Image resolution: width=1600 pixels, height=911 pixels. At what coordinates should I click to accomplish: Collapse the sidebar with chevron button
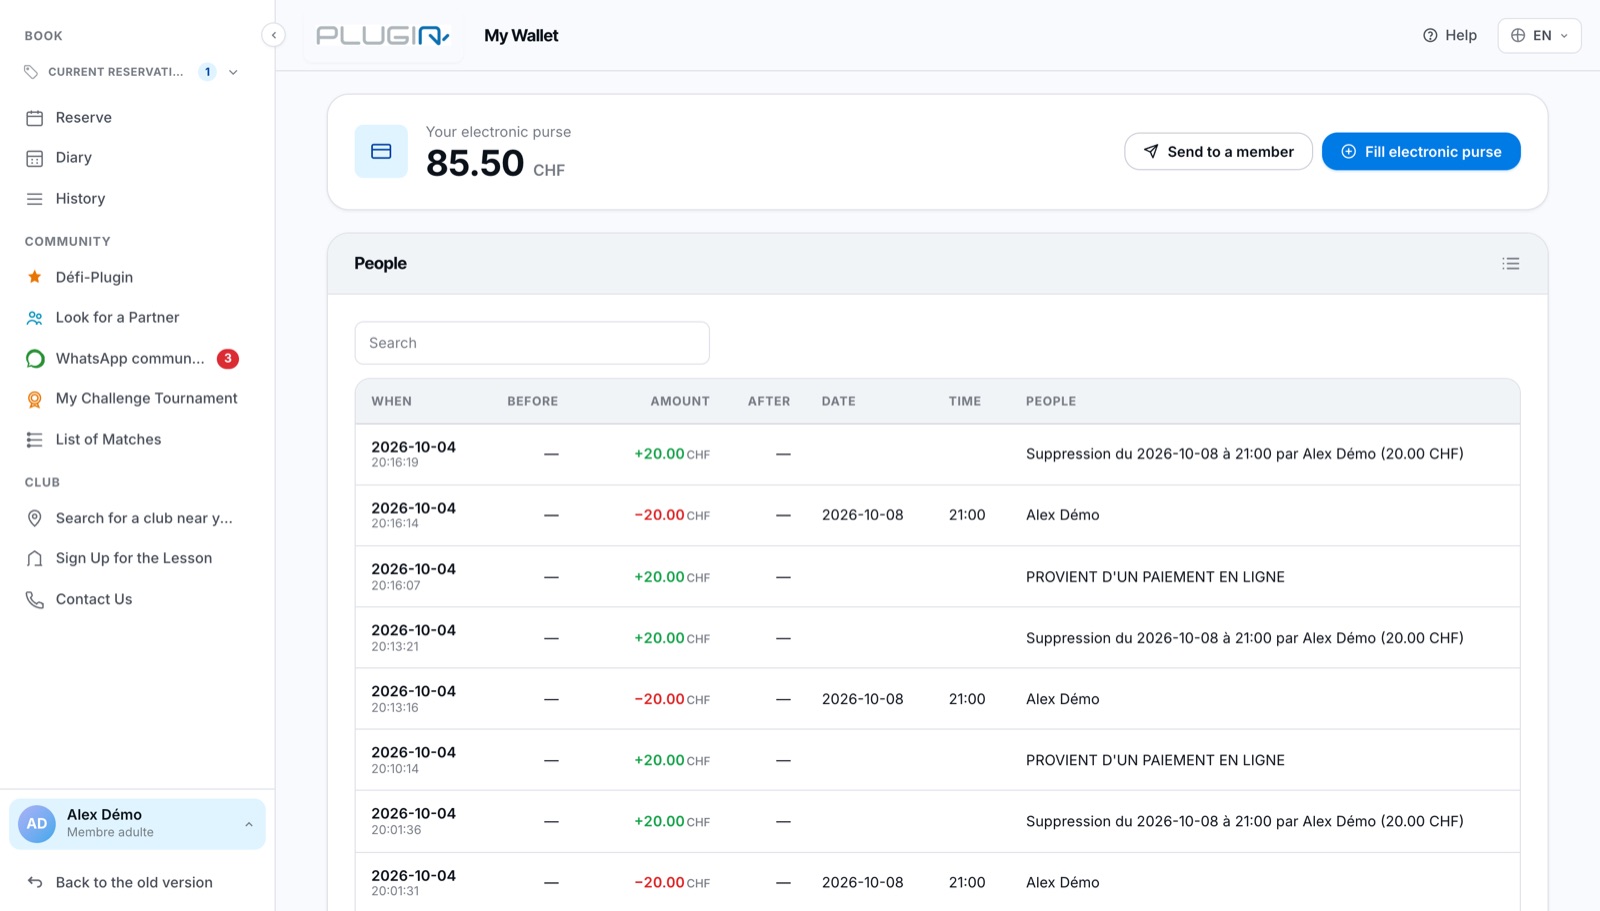pyautogui.click(x=273, y=35)
